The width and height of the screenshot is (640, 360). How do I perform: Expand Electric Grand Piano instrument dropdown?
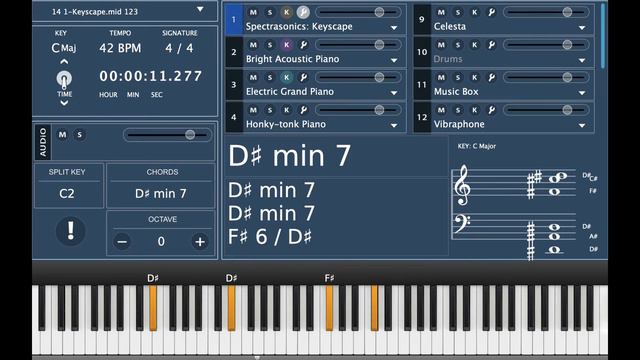394,93
